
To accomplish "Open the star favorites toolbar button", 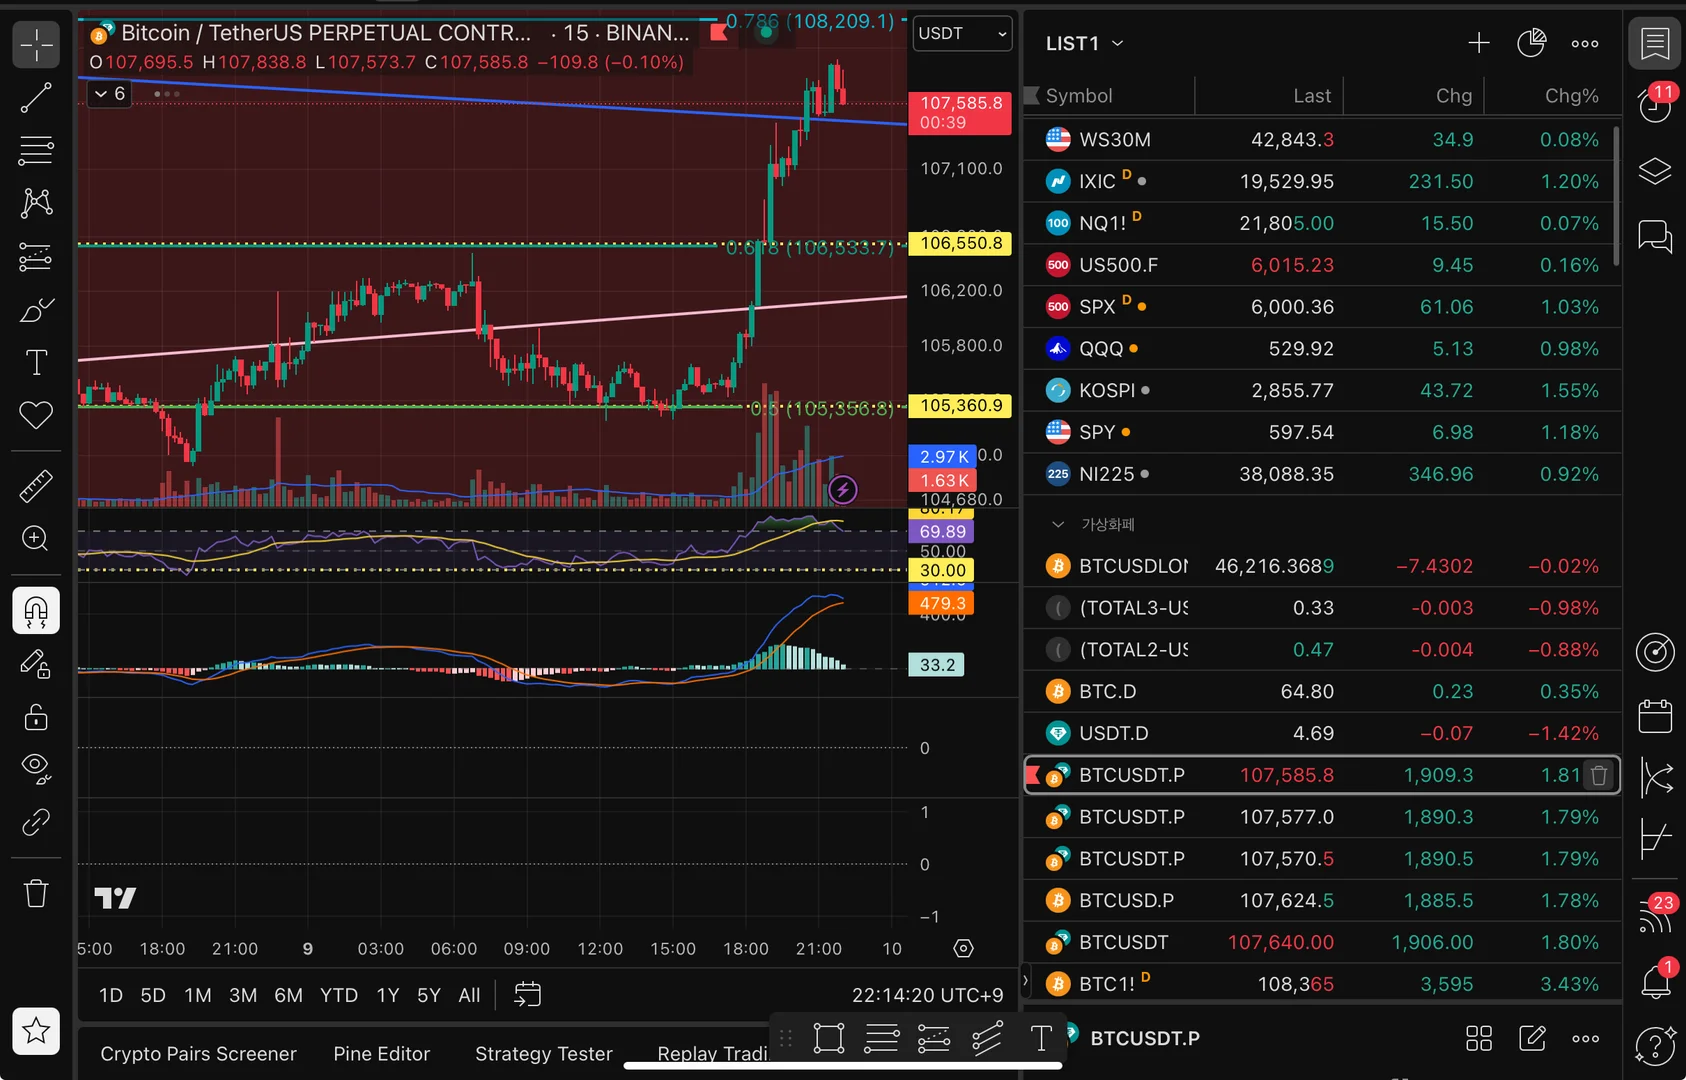I will [x=36, y=1030].
